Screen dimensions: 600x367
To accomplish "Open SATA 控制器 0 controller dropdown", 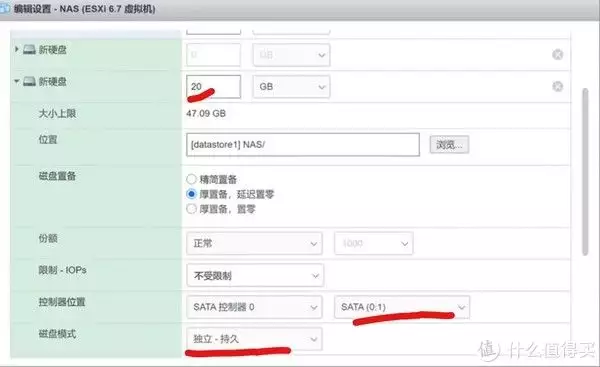I will tap(254, 307).
